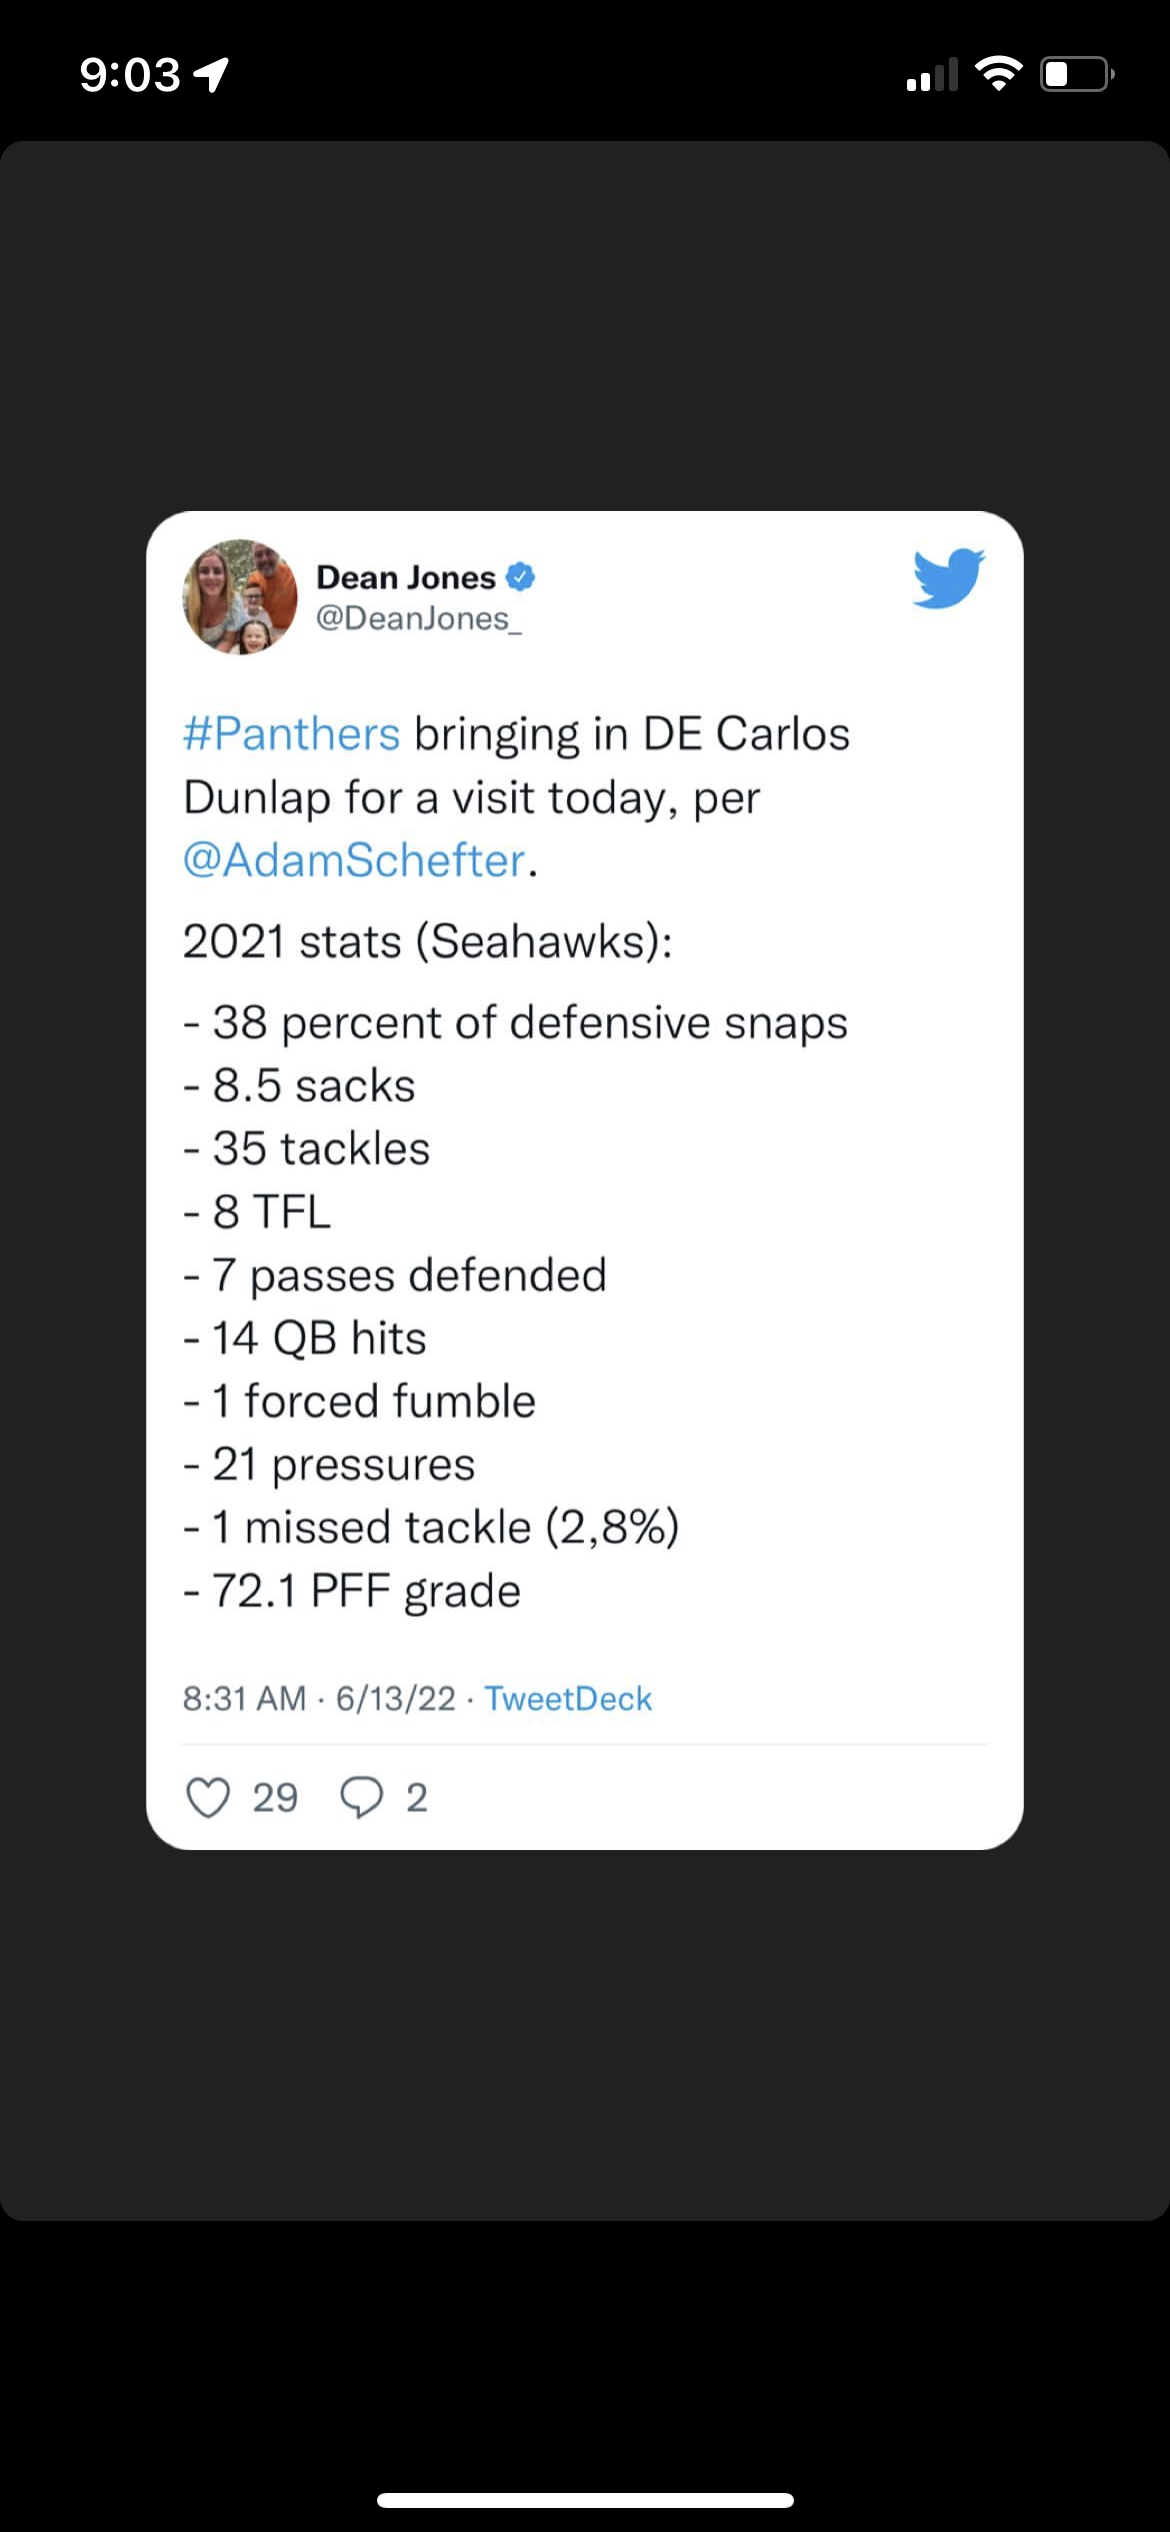Tap the 9:03 clock in status bar
This screenshot has width=1170, height=2532.
(130, 75)
